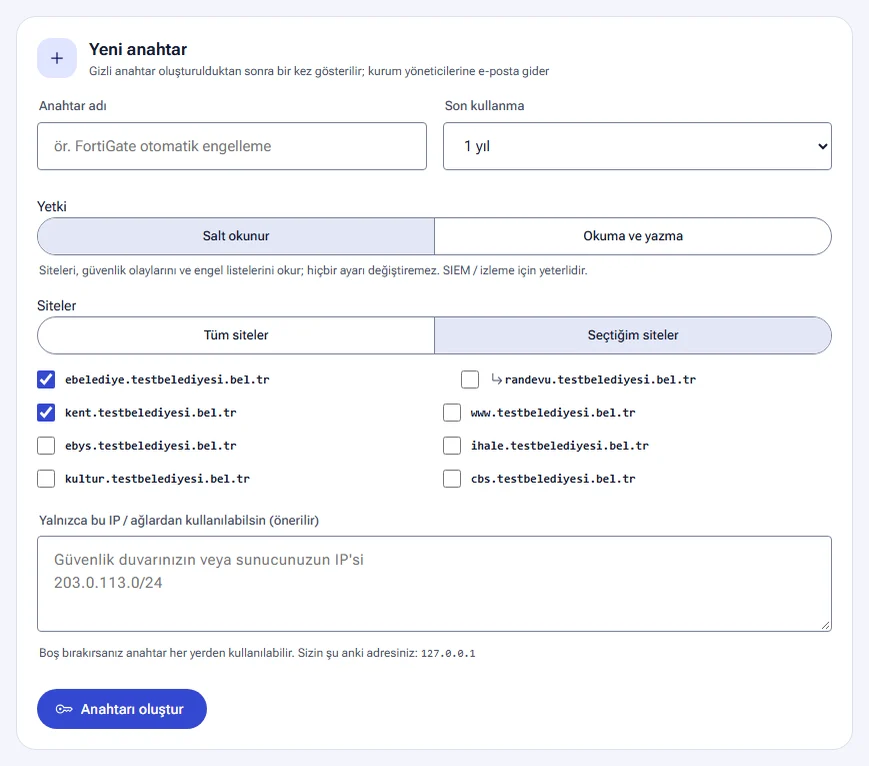Uncheck ebelediye.testbelediyesi.bel.tr checkbox

tap(46, 380)
